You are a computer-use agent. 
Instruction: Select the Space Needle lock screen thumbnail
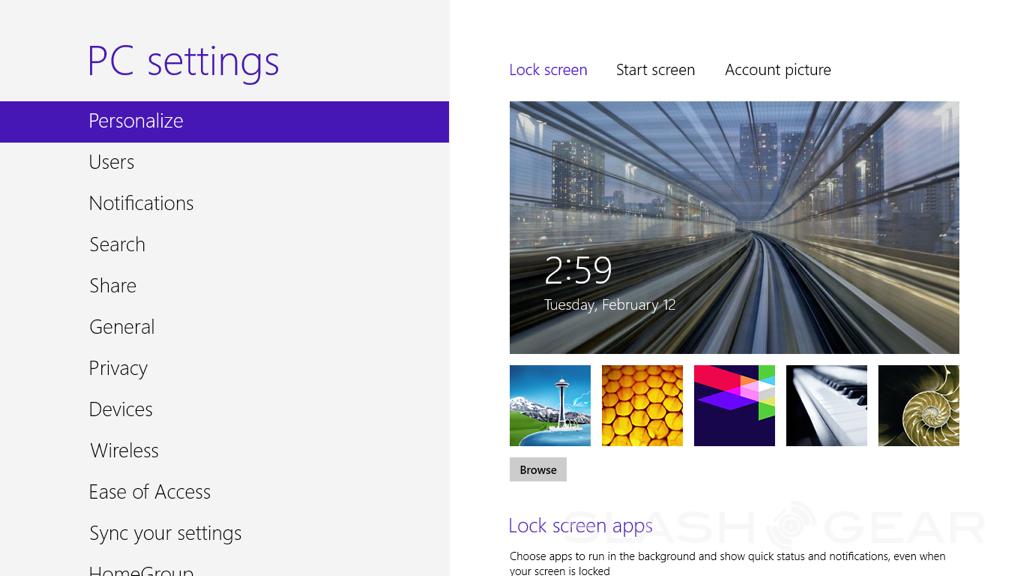(x=550, y=405)
